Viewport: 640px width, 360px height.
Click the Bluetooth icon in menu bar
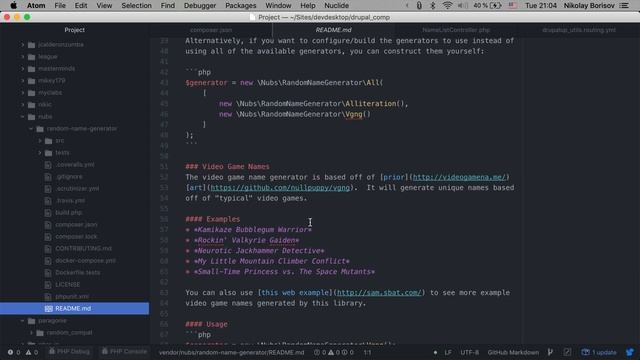pos(433,5)
